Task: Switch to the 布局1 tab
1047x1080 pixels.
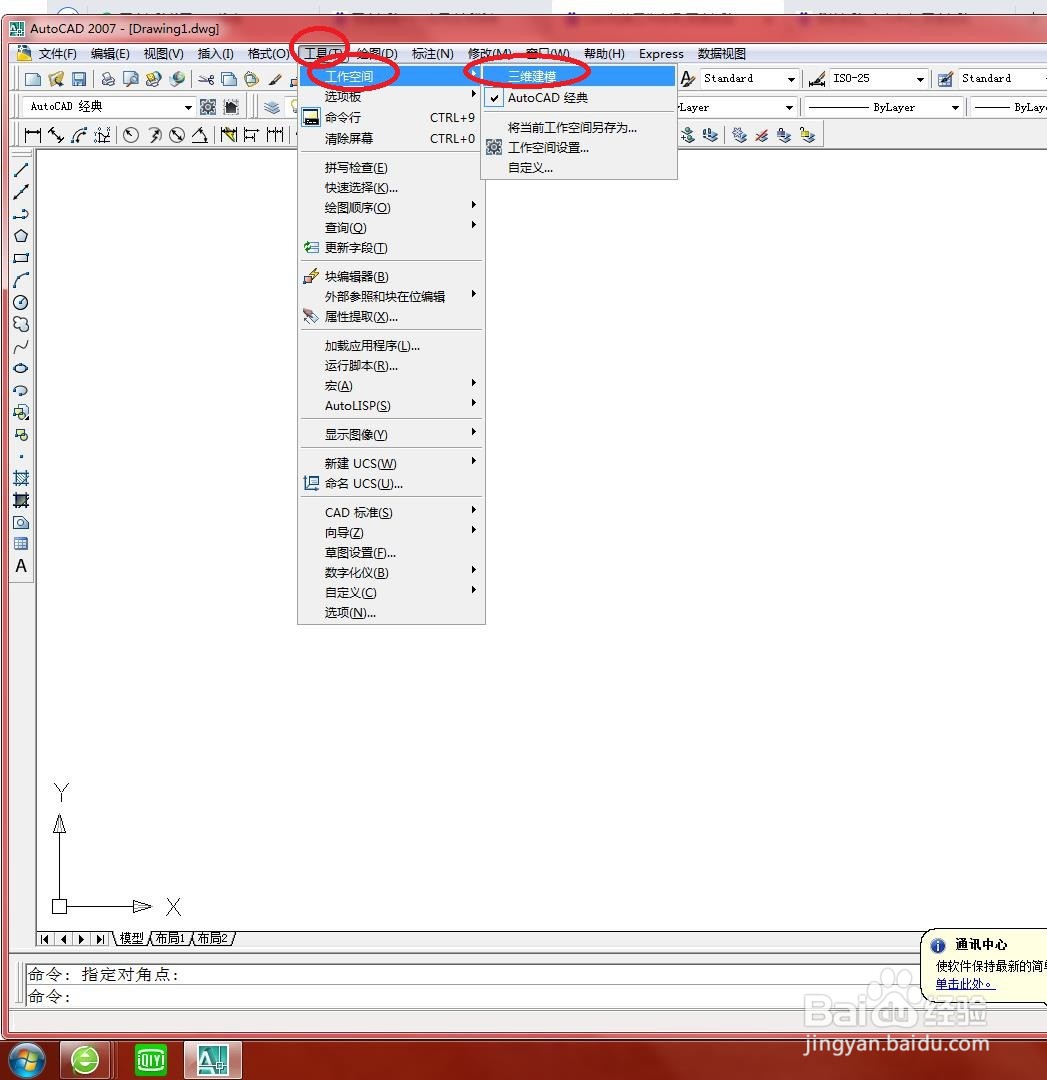Action: (x=169, y=938)
